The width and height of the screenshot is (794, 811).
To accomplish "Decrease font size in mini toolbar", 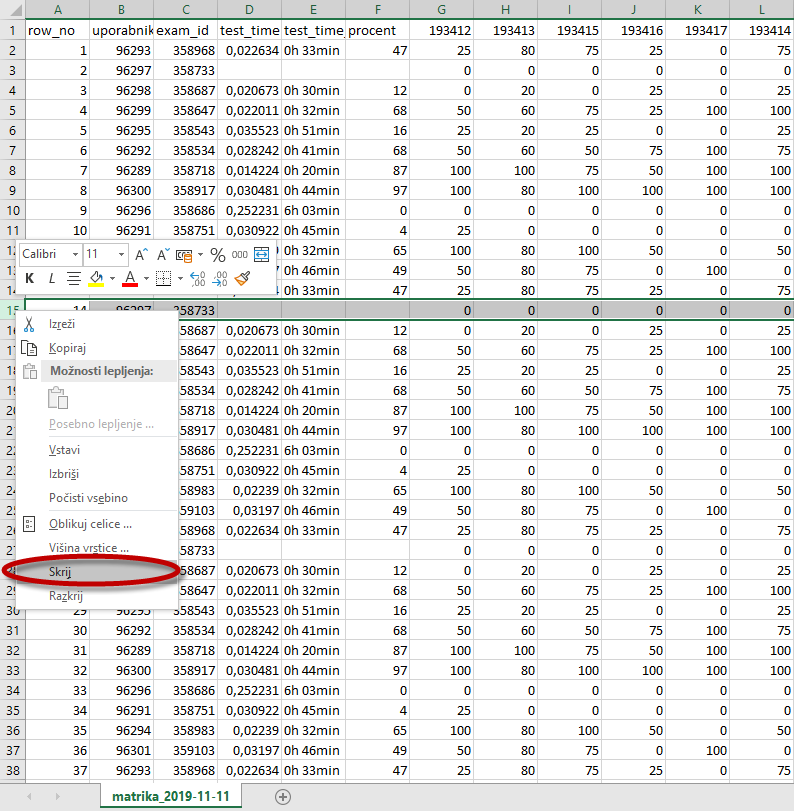I will click(x=163, y=254).
